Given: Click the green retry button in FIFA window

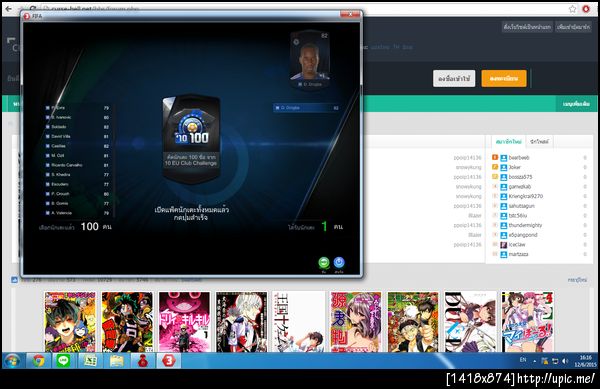Looking at the screenshot, I should coord(324,262).
